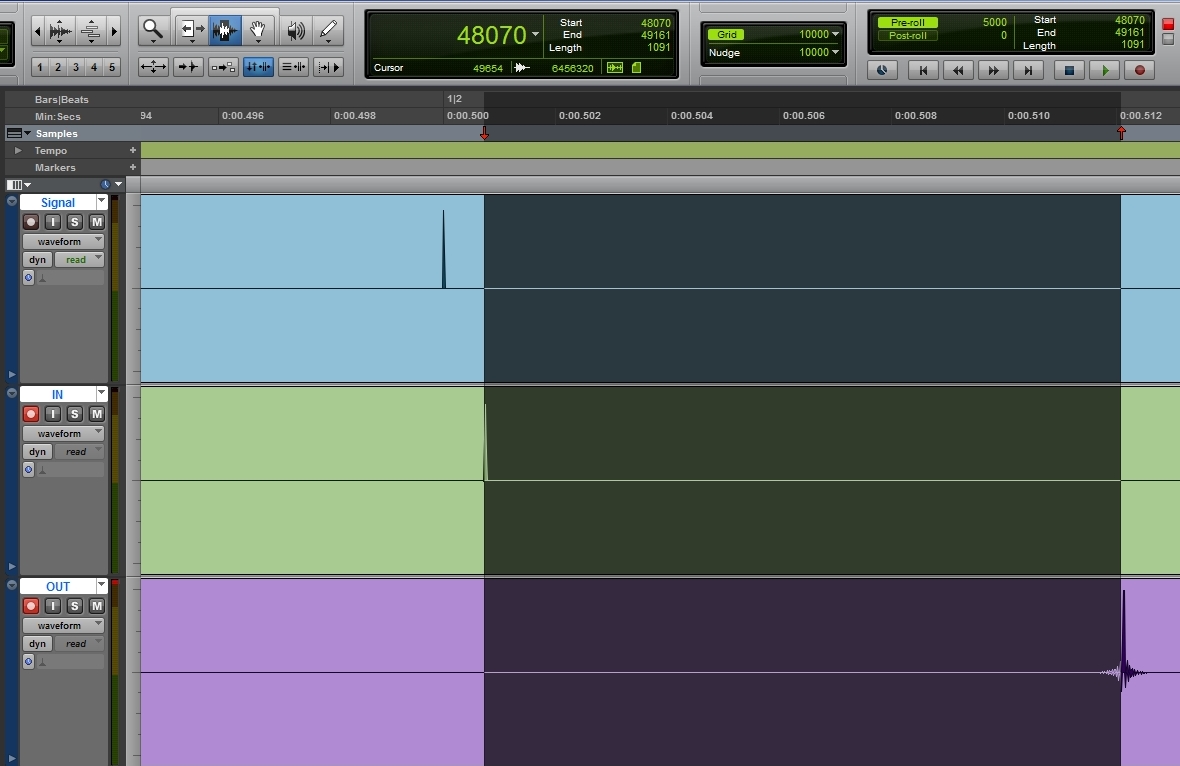Select the Pencil tool
Viewport: 1180px width, 766px height.
tap(328, 31)
